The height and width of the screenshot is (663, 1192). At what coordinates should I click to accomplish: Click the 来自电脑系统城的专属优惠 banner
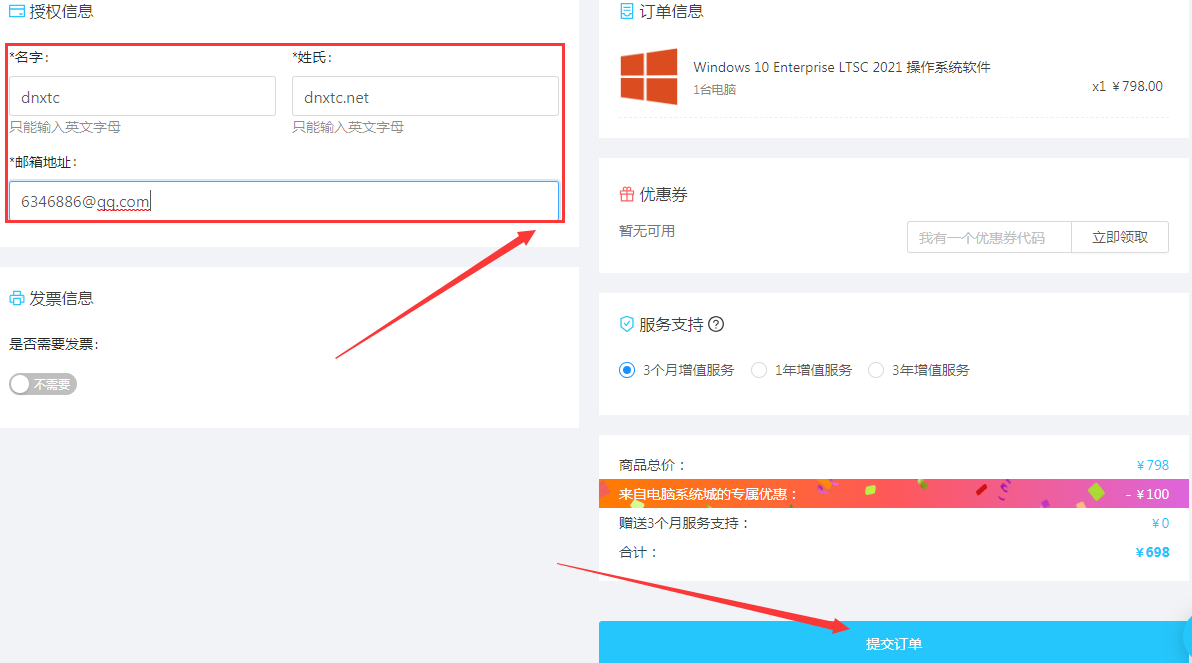894,494
